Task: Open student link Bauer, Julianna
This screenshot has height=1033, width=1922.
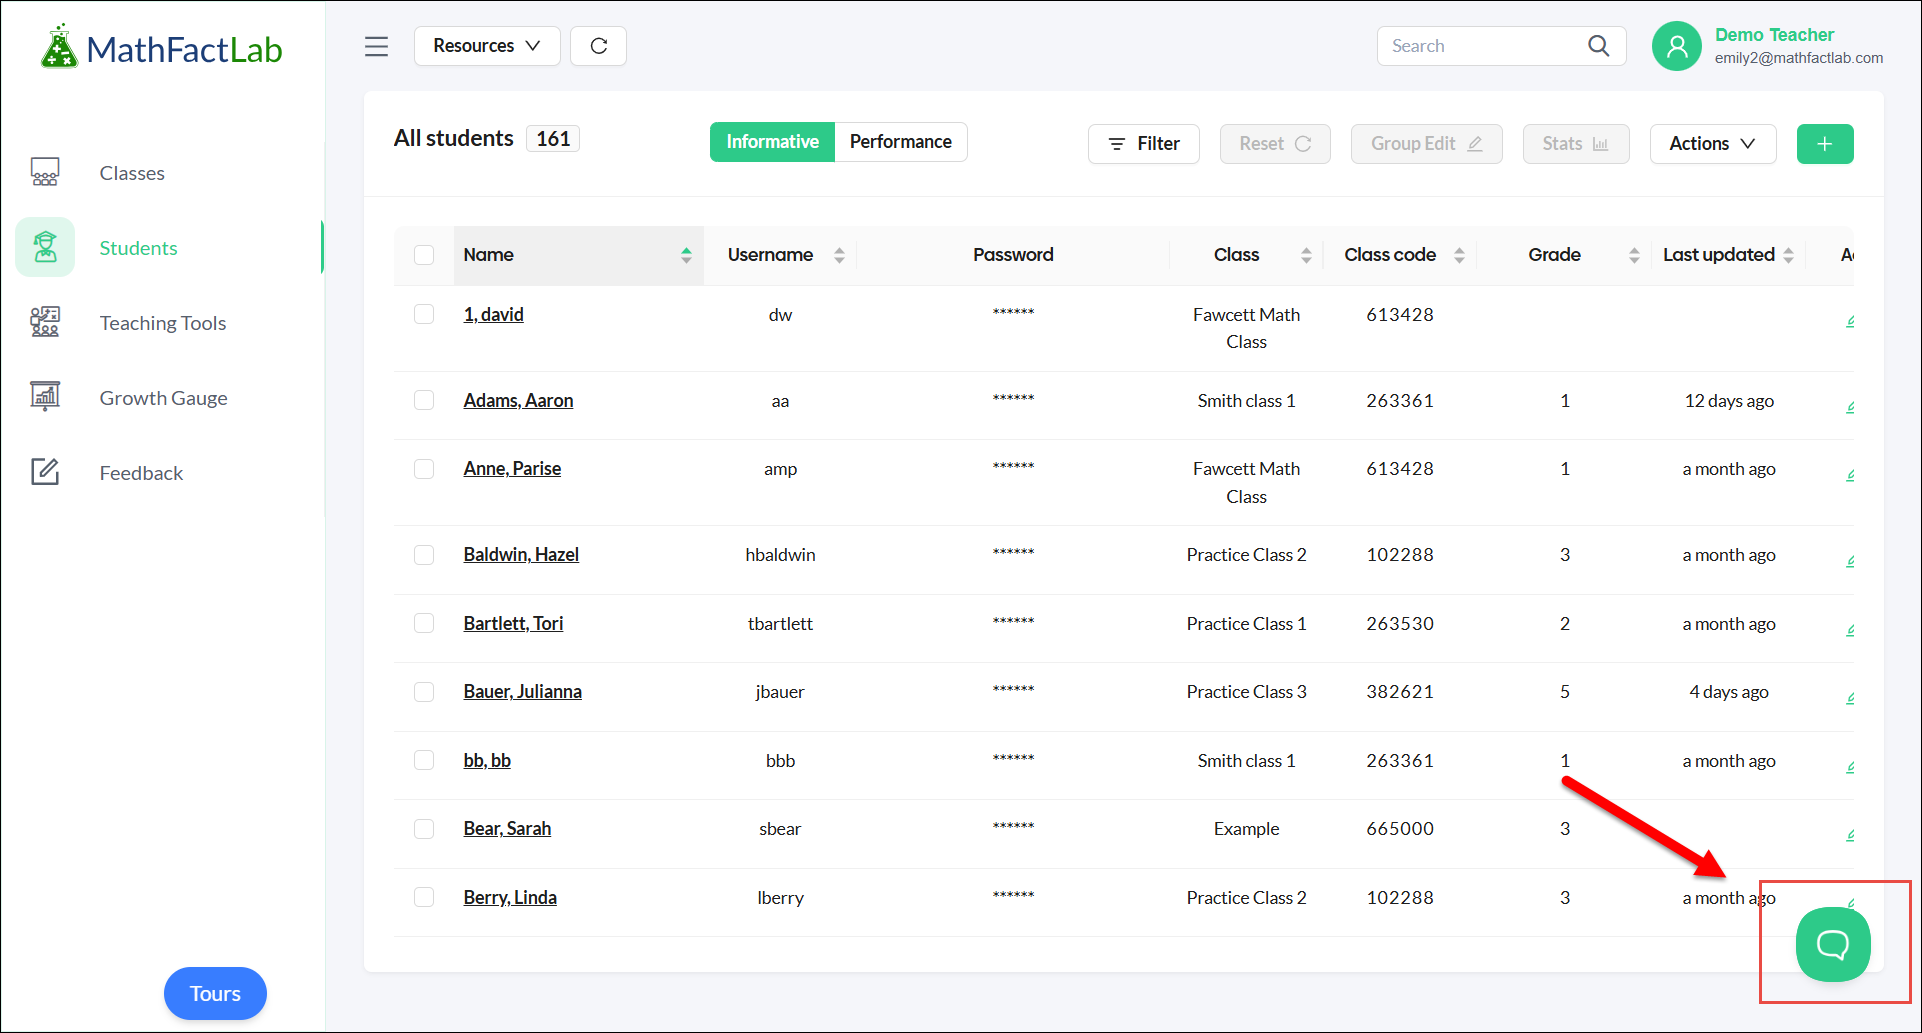Action: (522, 692)
